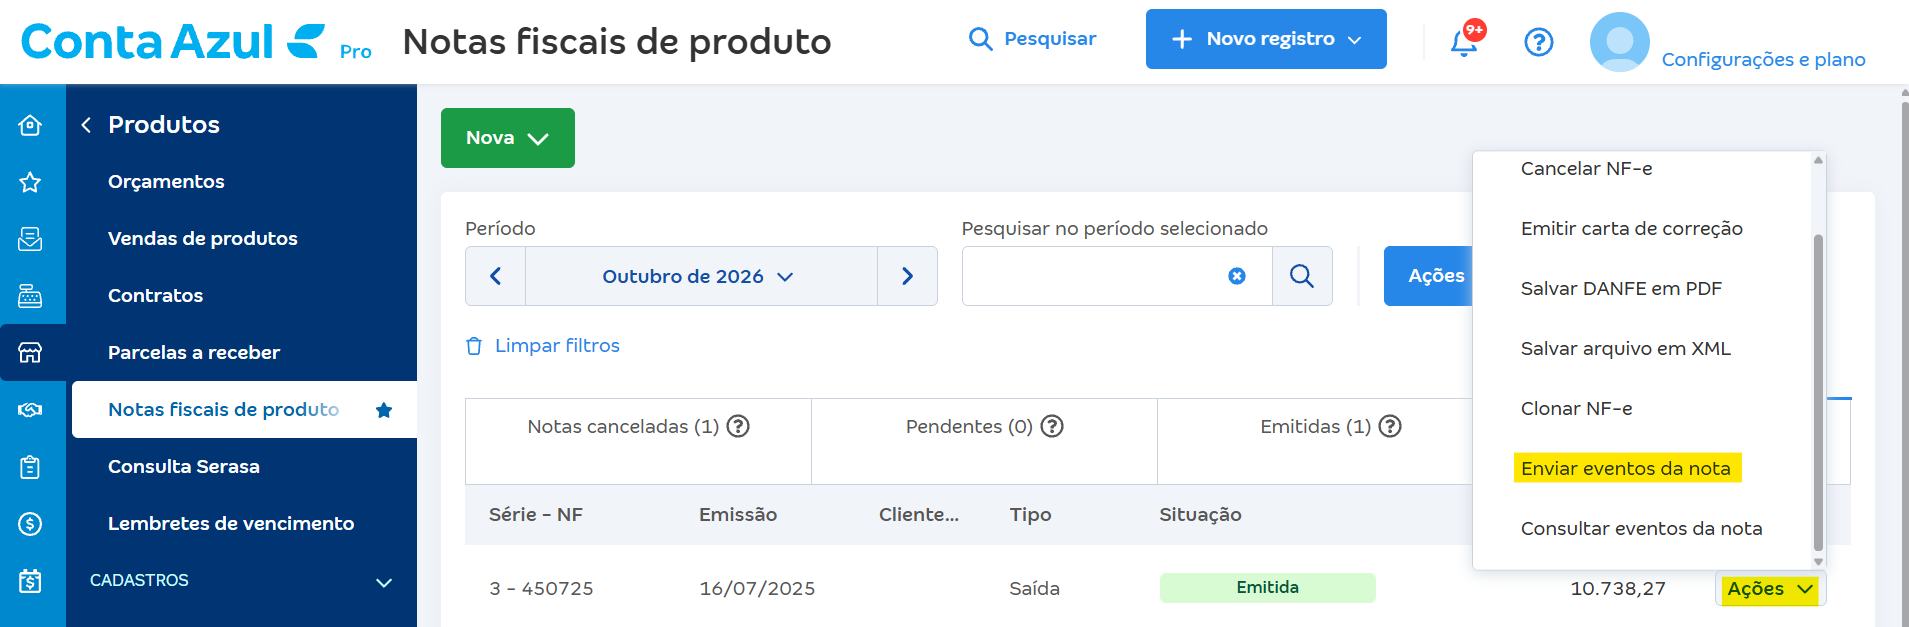Clear the search field with x icon
Screen dimensions: 1909x627
(1237, 276)
